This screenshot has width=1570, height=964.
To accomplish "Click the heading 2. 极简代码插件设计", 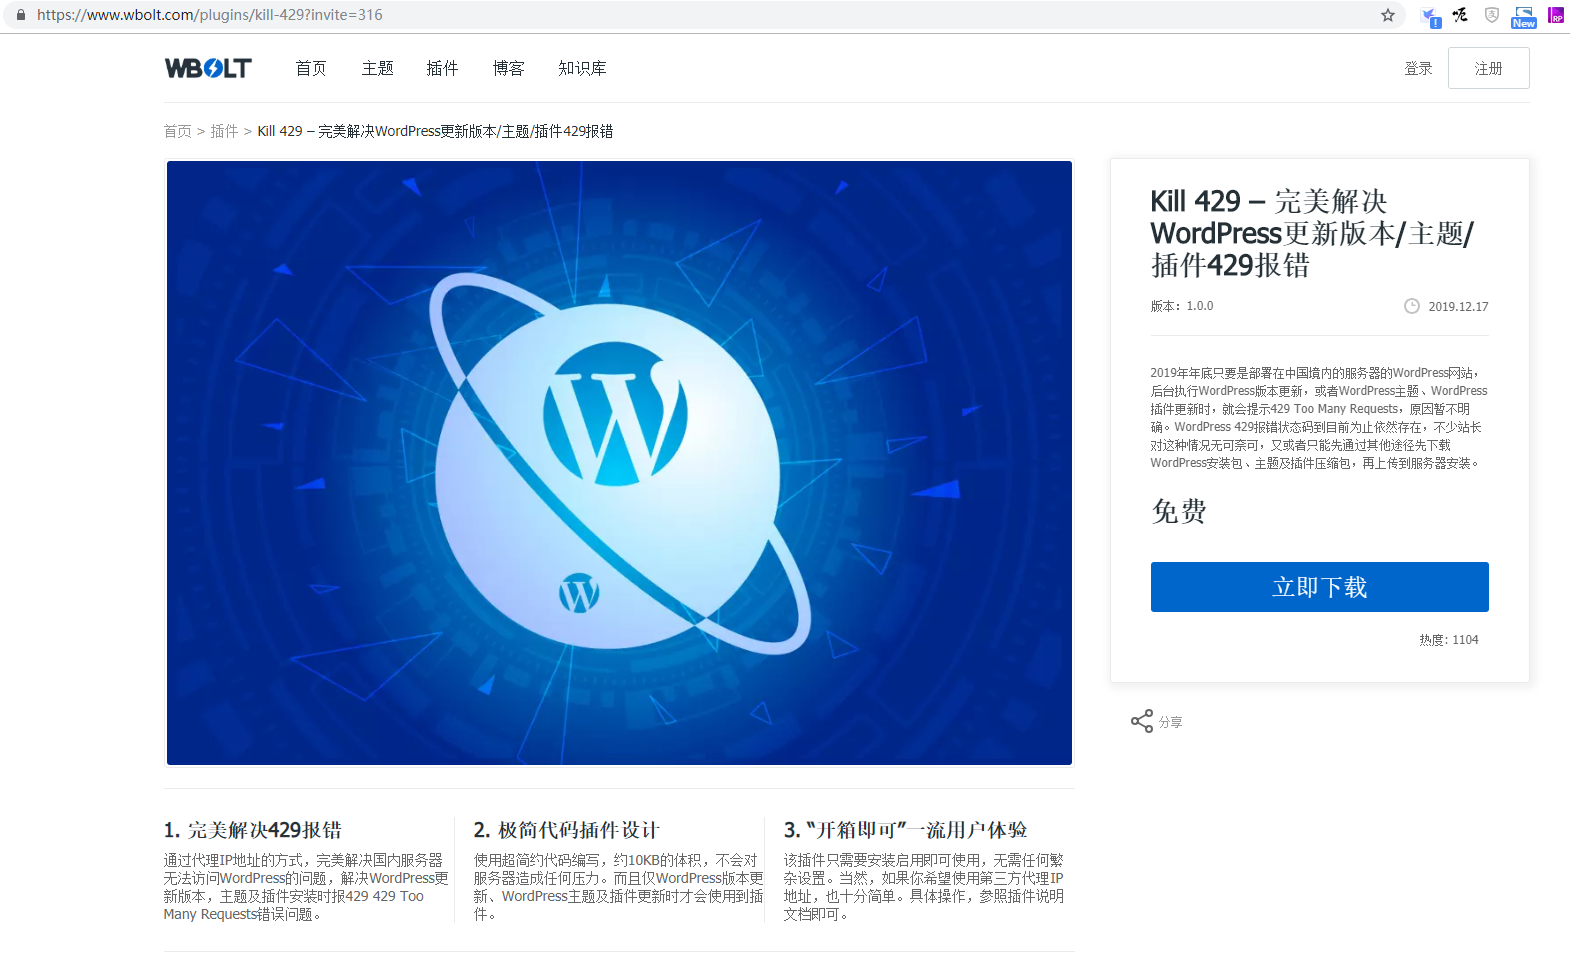I will (567, 830).
